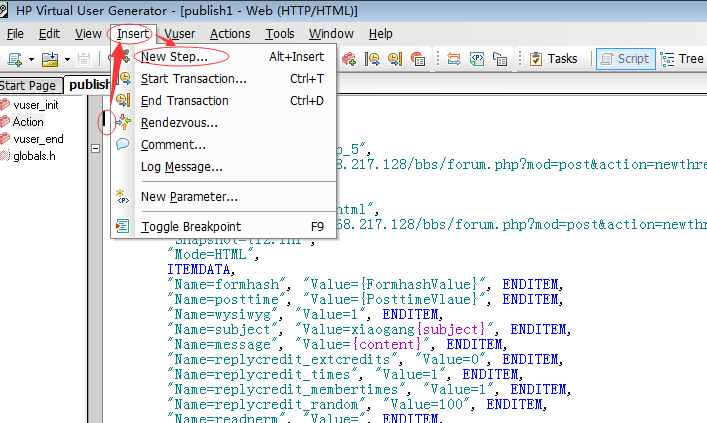Click the {content} parameter in the script

tap(387, 345)
